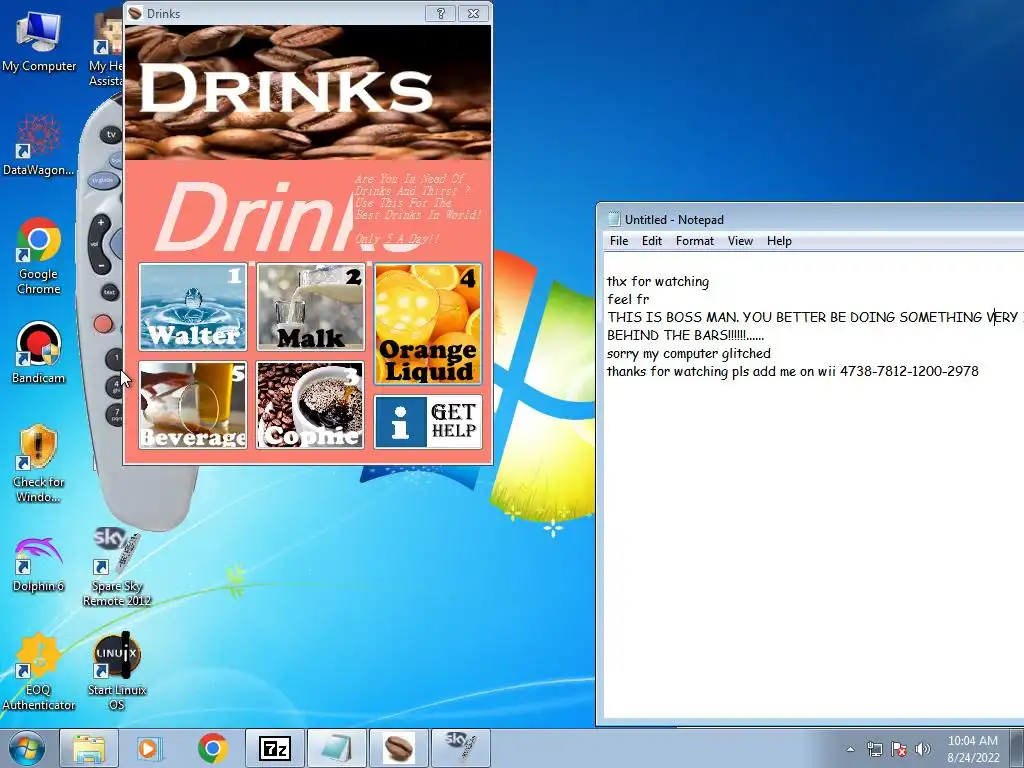This screenshot has width=1024, height=768.
Task: Open the File menu in Notepad
Action: [618, 241]
